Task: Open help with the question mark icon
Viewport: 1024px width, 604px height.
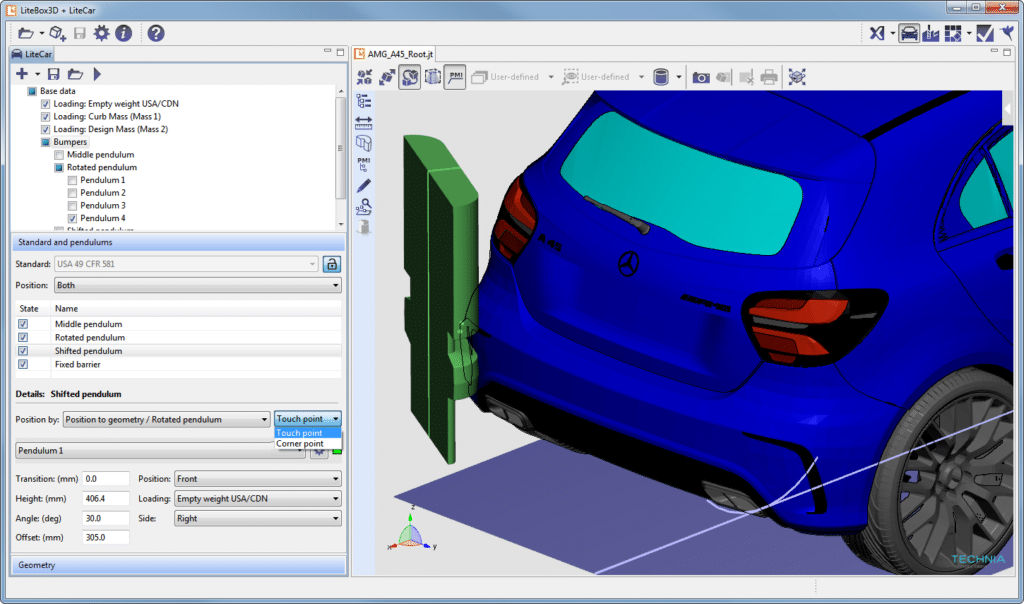Action: tap(155, 33)
